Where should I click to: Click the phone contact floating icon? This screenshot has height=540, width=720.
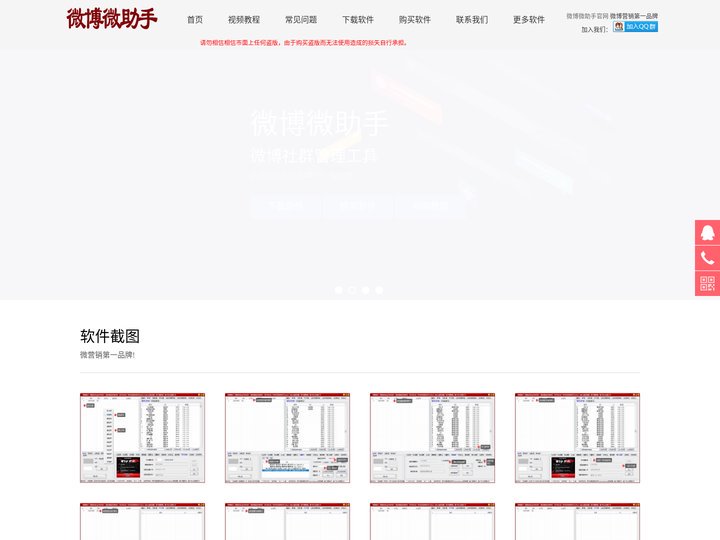(707, 258)
